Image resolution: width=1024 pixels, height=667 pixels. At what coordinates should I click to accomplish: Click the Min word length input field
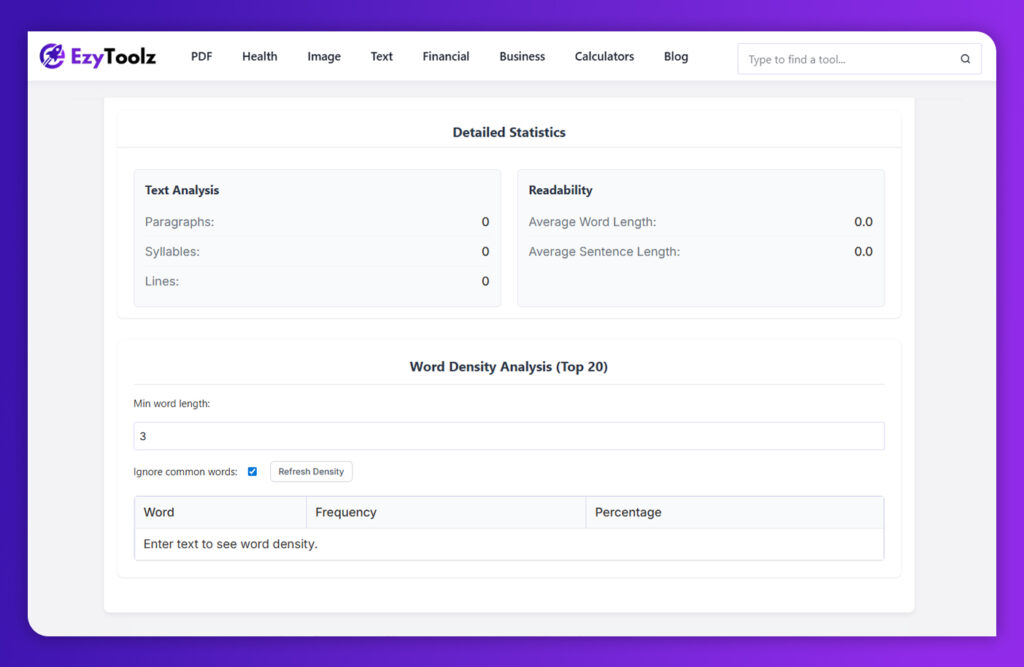(x=509, y=435)
